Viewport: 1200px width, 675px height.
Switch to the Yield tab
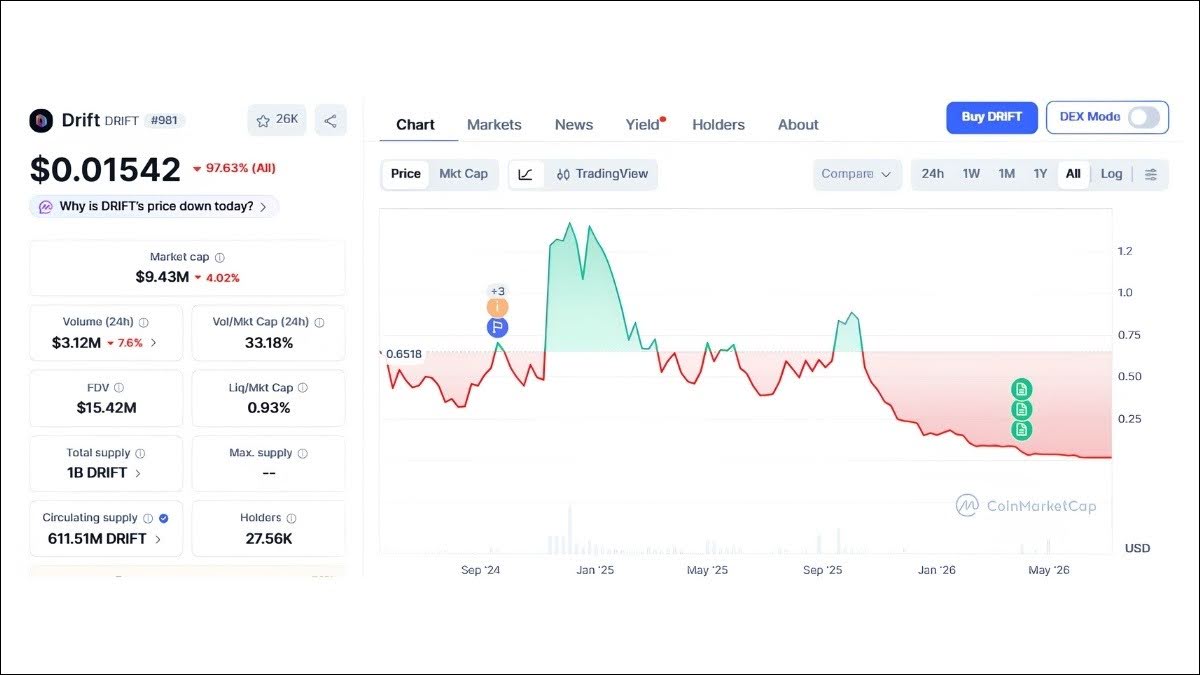tap(643, 125)
